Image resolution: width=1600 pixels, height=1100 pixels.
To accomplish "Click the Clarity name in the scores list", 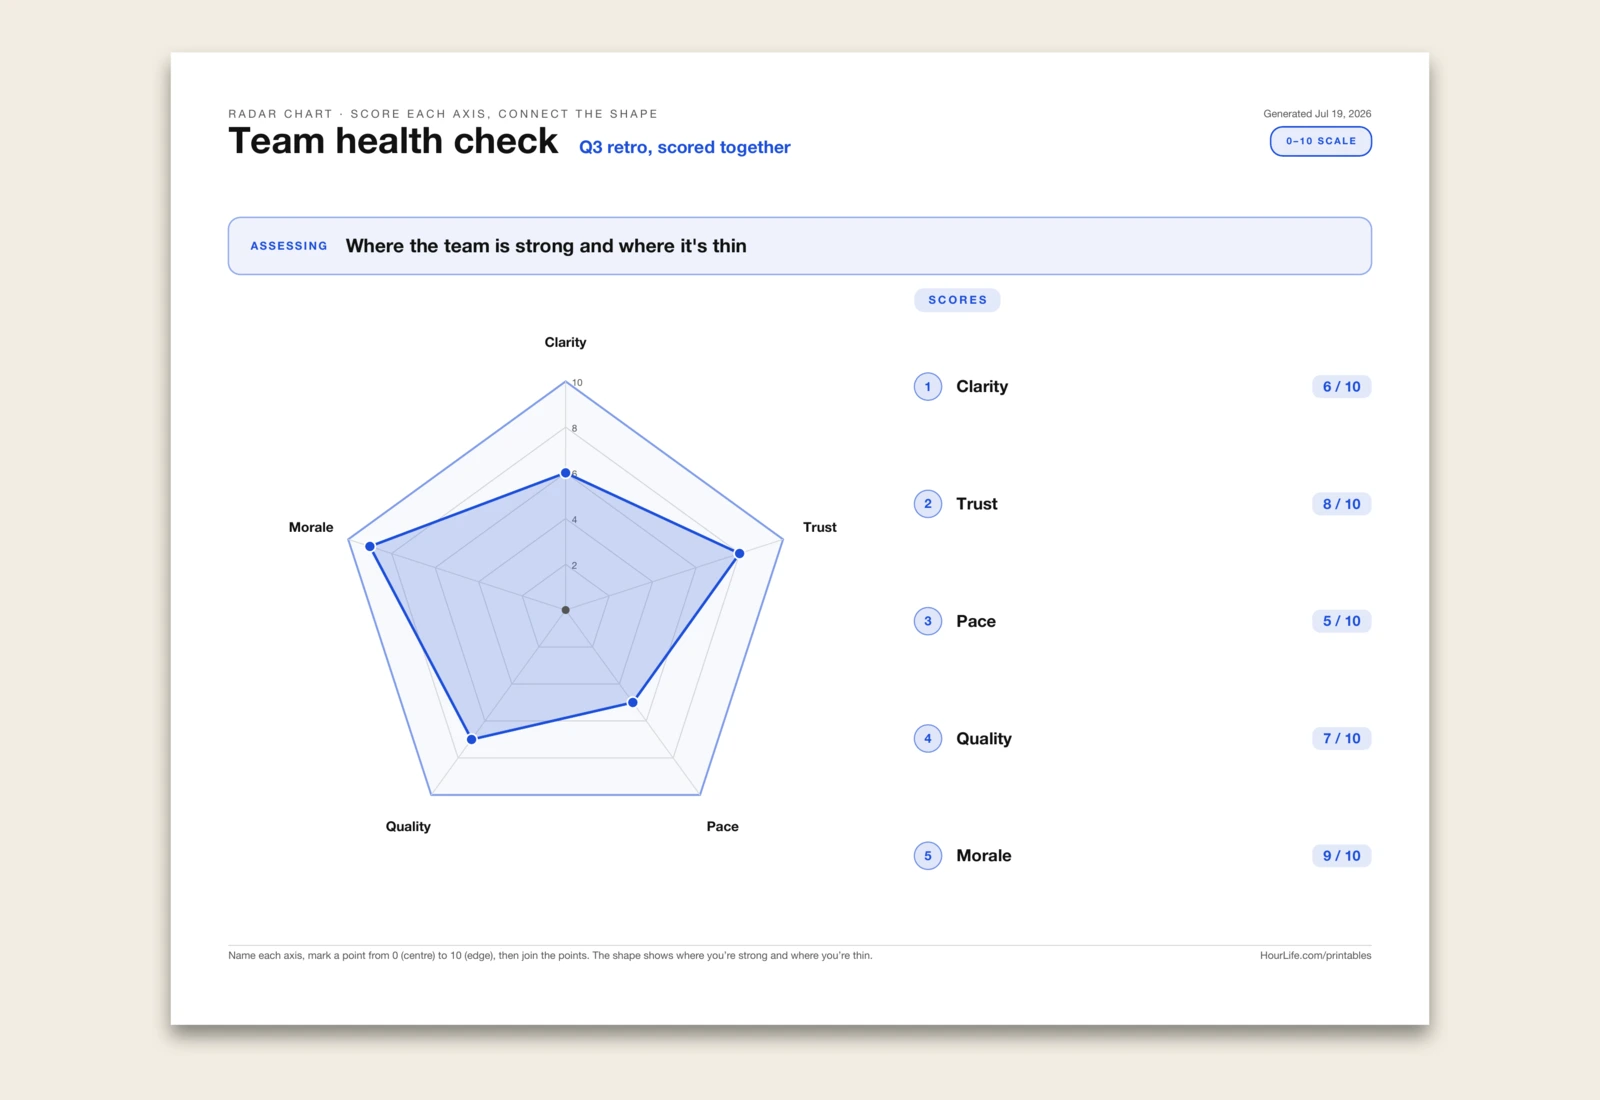I will [982, 387].
